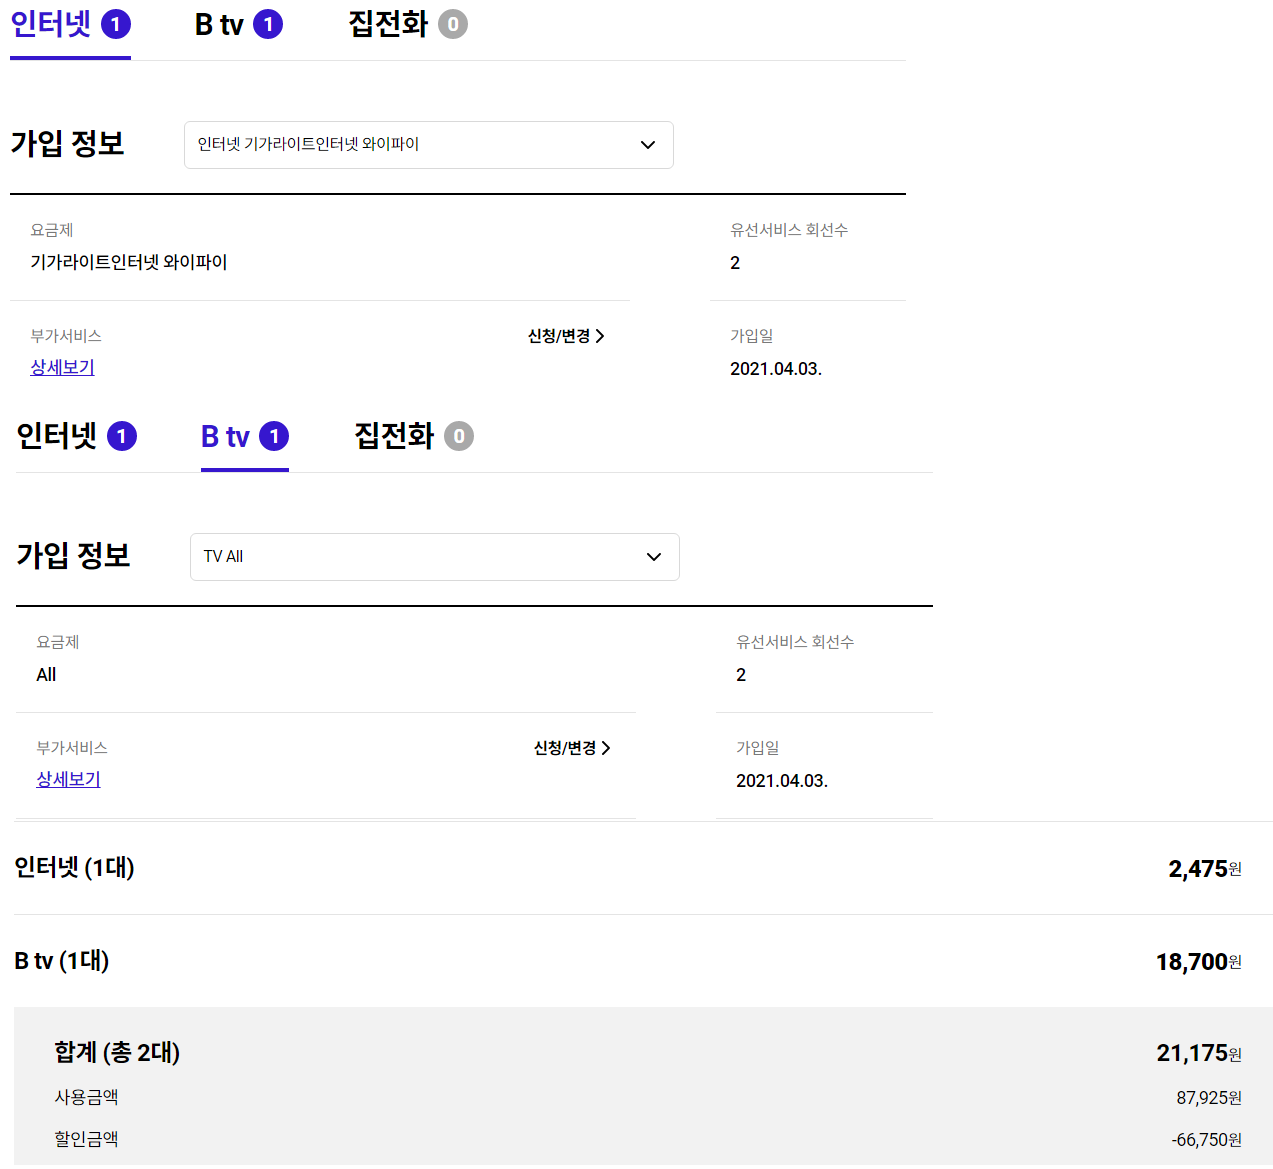
Task: Select the black inactive 인터넷 tab
Action: (x=76, y=437)
